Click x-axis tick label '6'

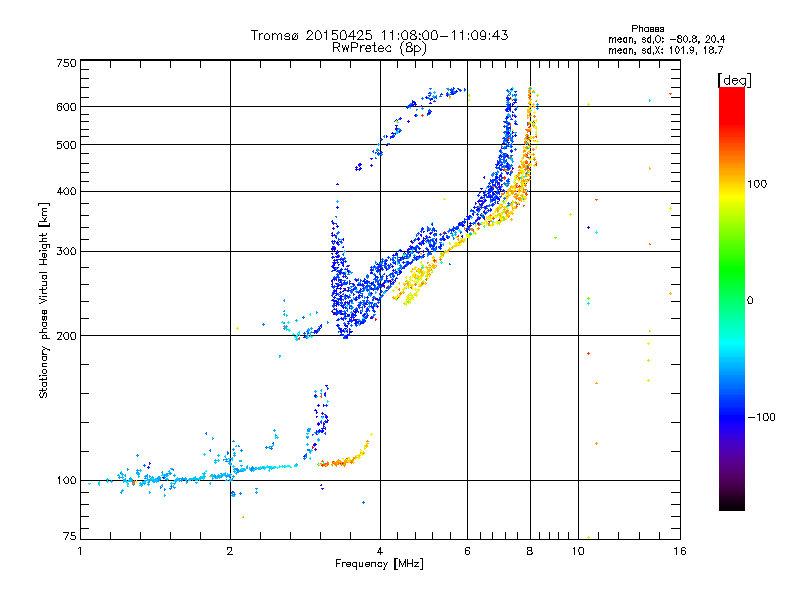(x=467, y=551)
